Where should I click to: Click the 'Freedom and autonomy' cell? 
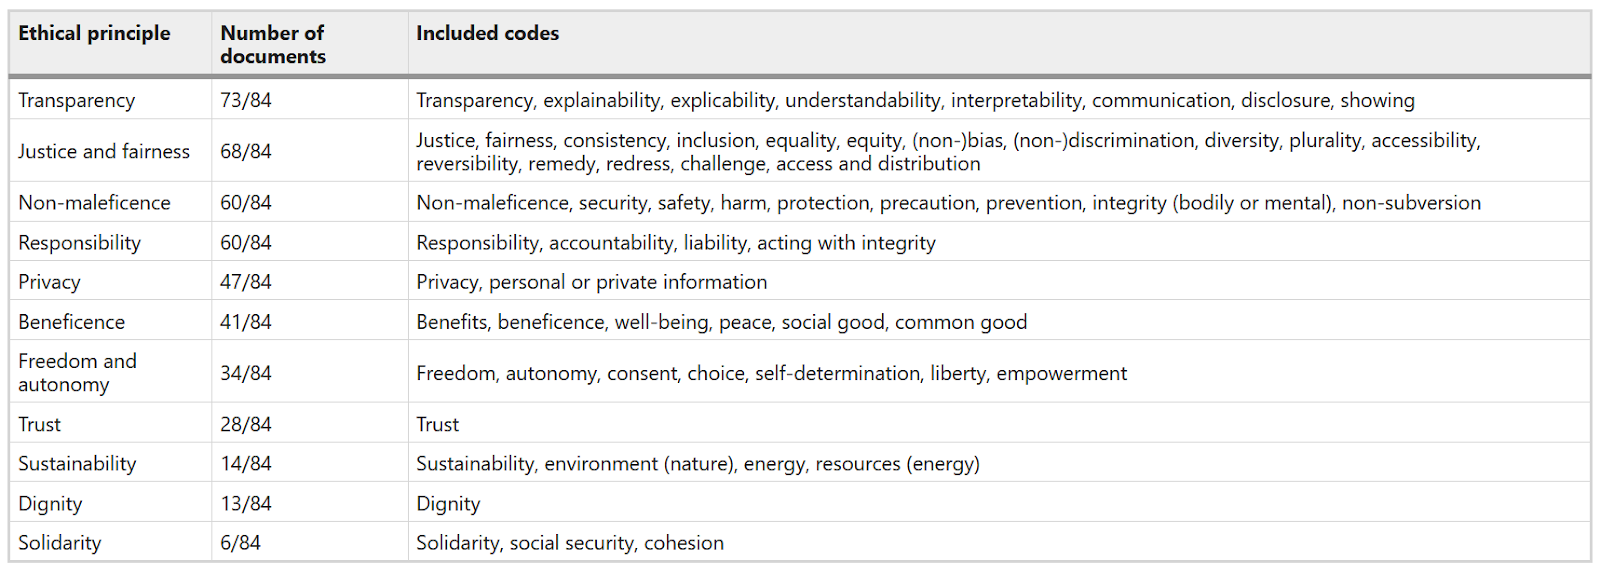[x=77, y=372]
